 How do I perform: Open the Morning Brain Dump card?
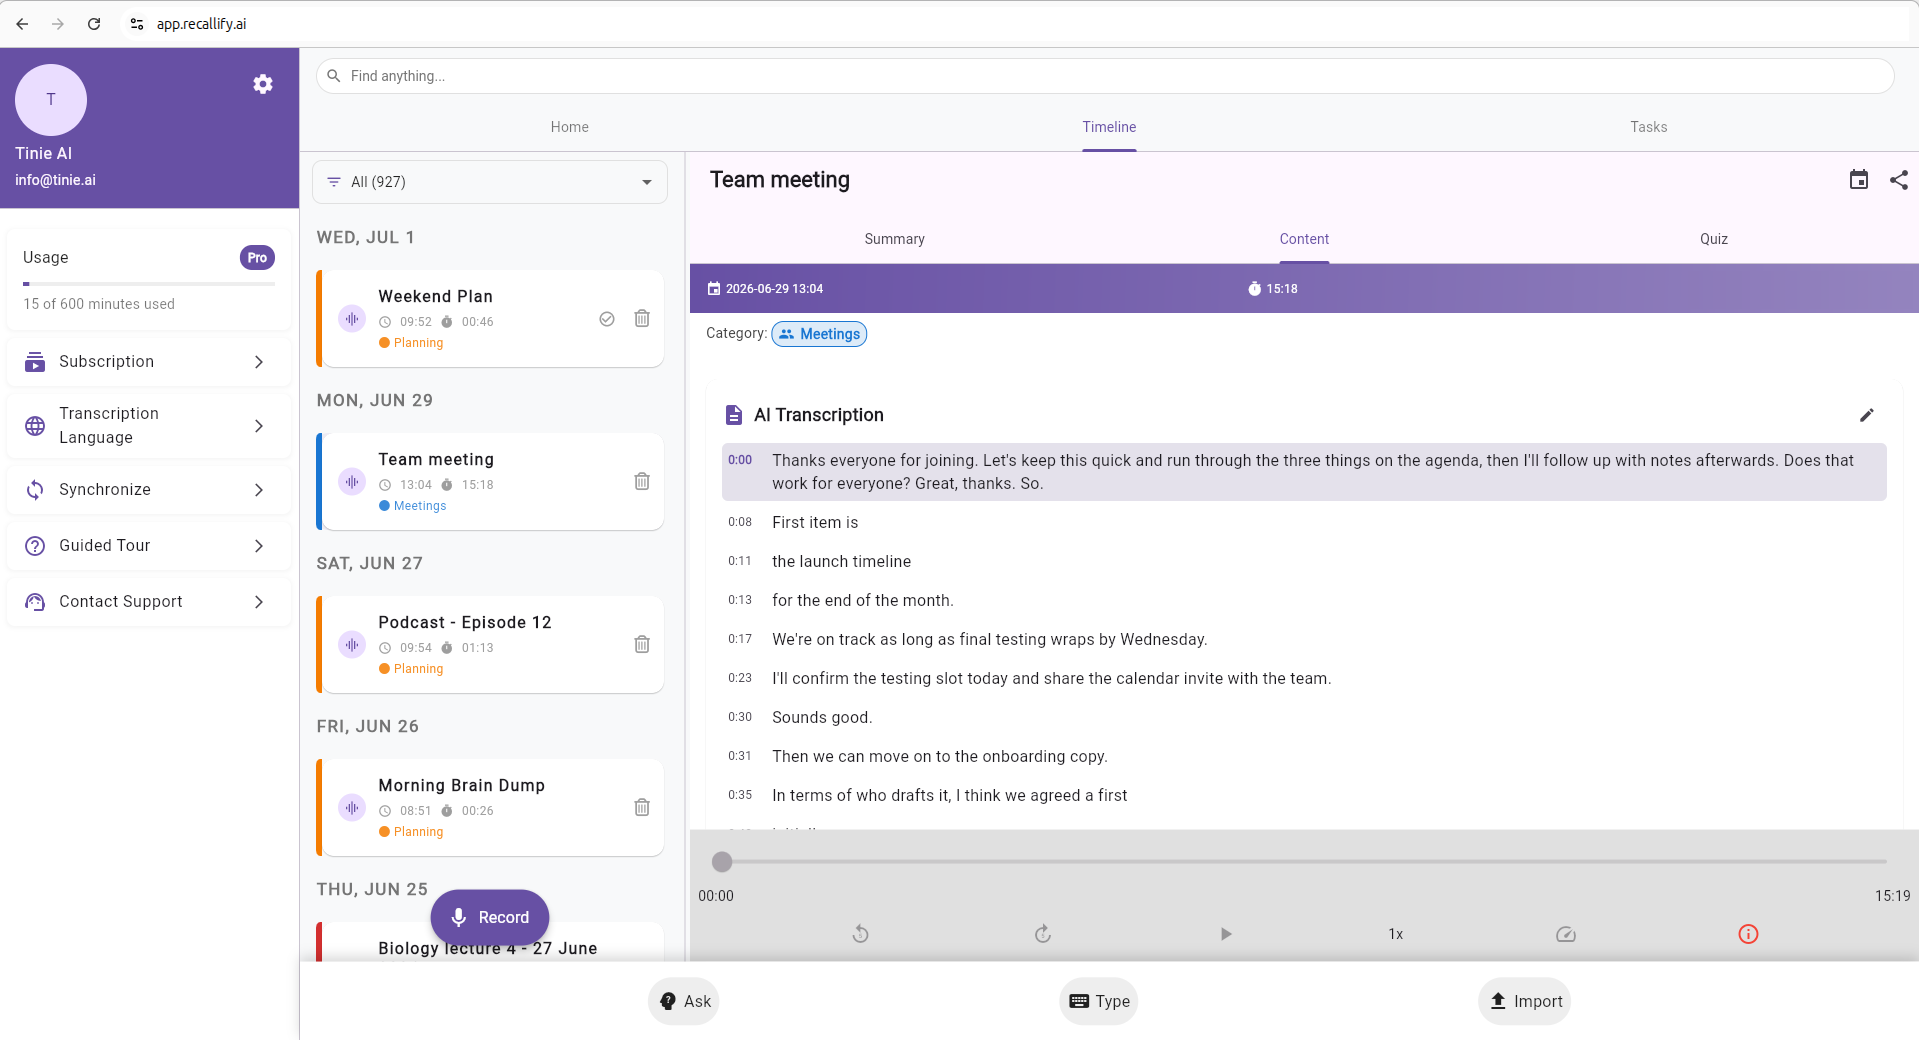click(x=490, y=808)
